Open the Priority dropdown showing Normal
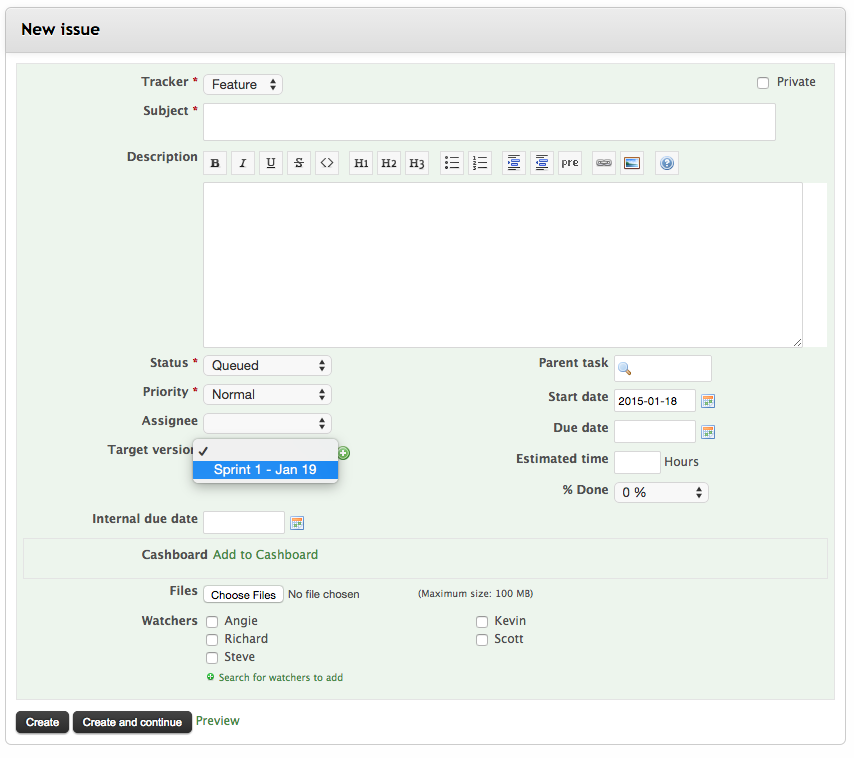 coord(267,394)
